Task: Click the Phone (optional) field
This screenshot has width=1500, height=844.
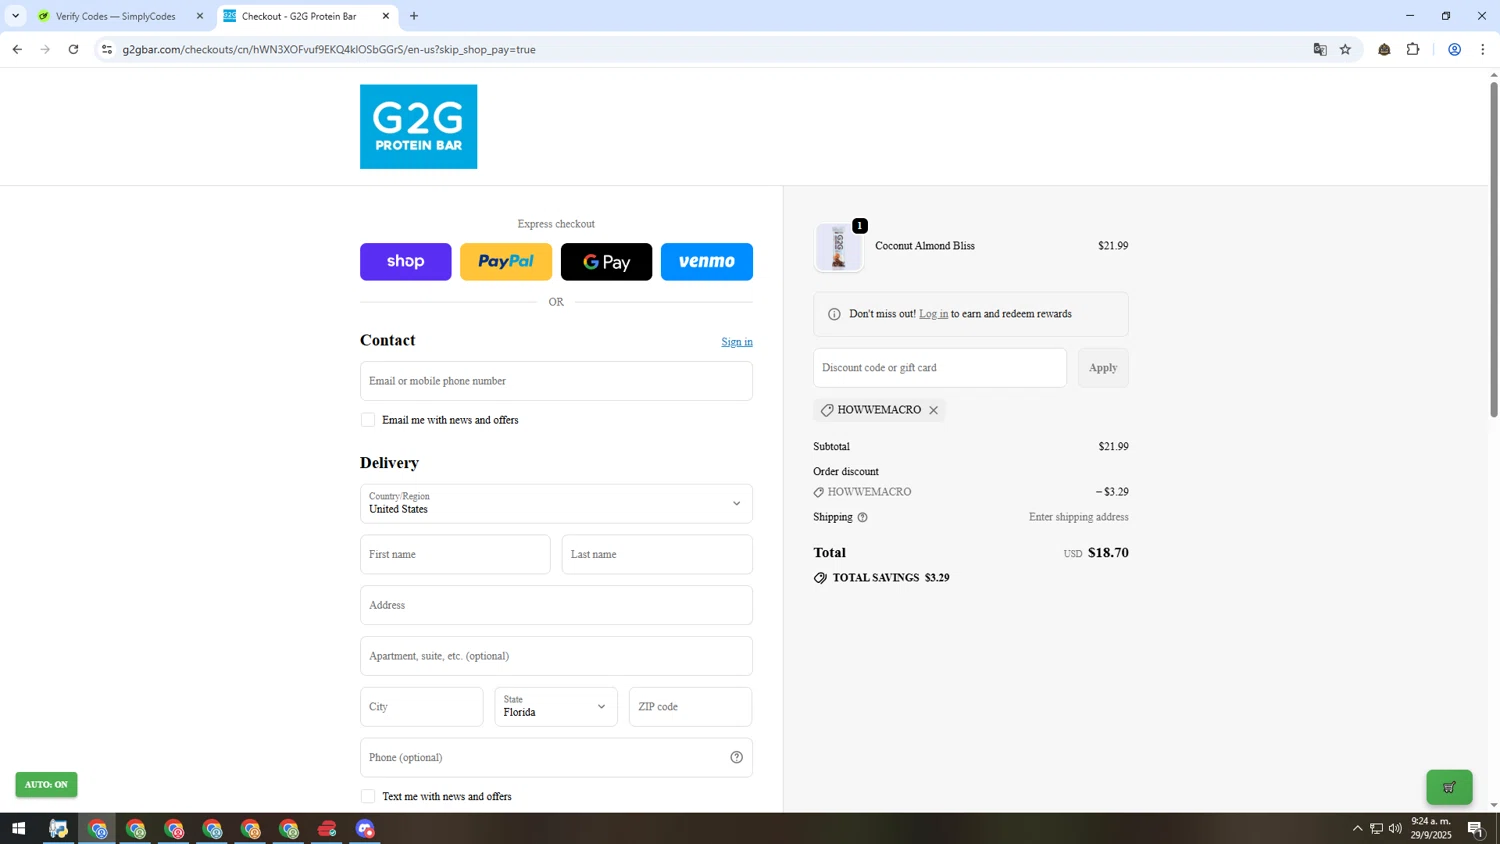Action: pos(556,758)
